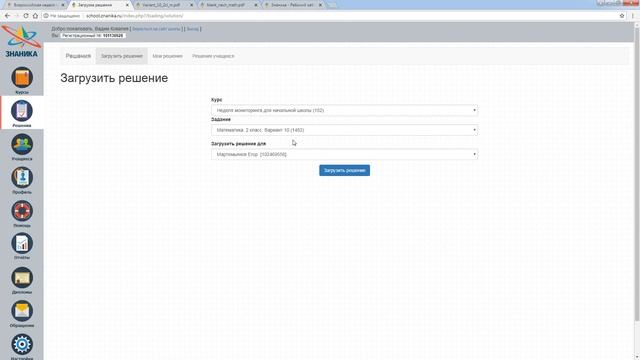Click the Загрузить решение page heading
This screenshot has height=360, width=640.
[x=114, y=78]
